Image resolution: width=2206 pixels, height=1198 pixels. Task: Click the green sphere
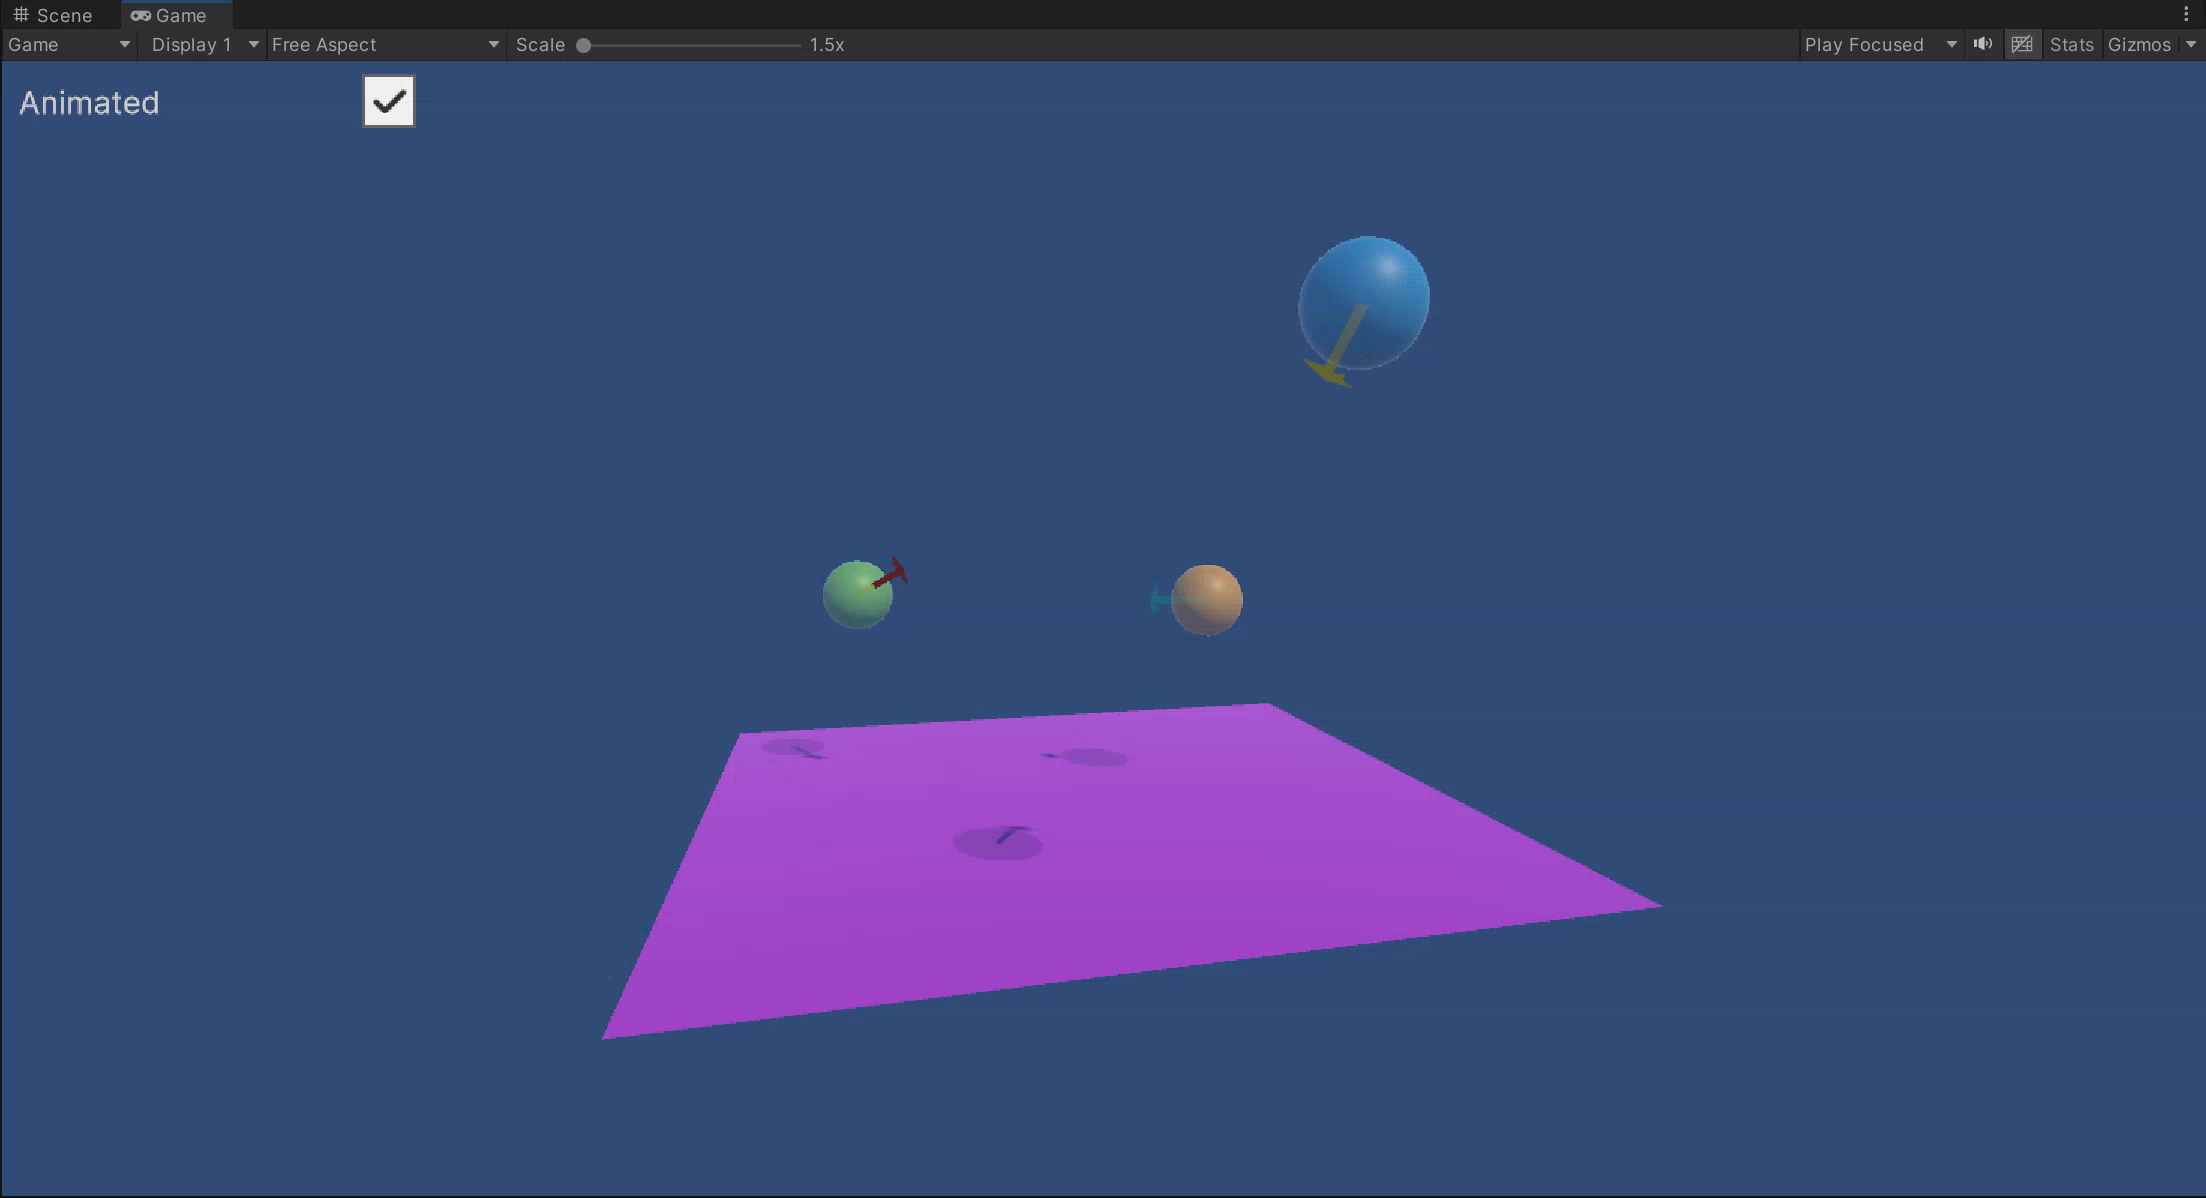tap(857, 595)
